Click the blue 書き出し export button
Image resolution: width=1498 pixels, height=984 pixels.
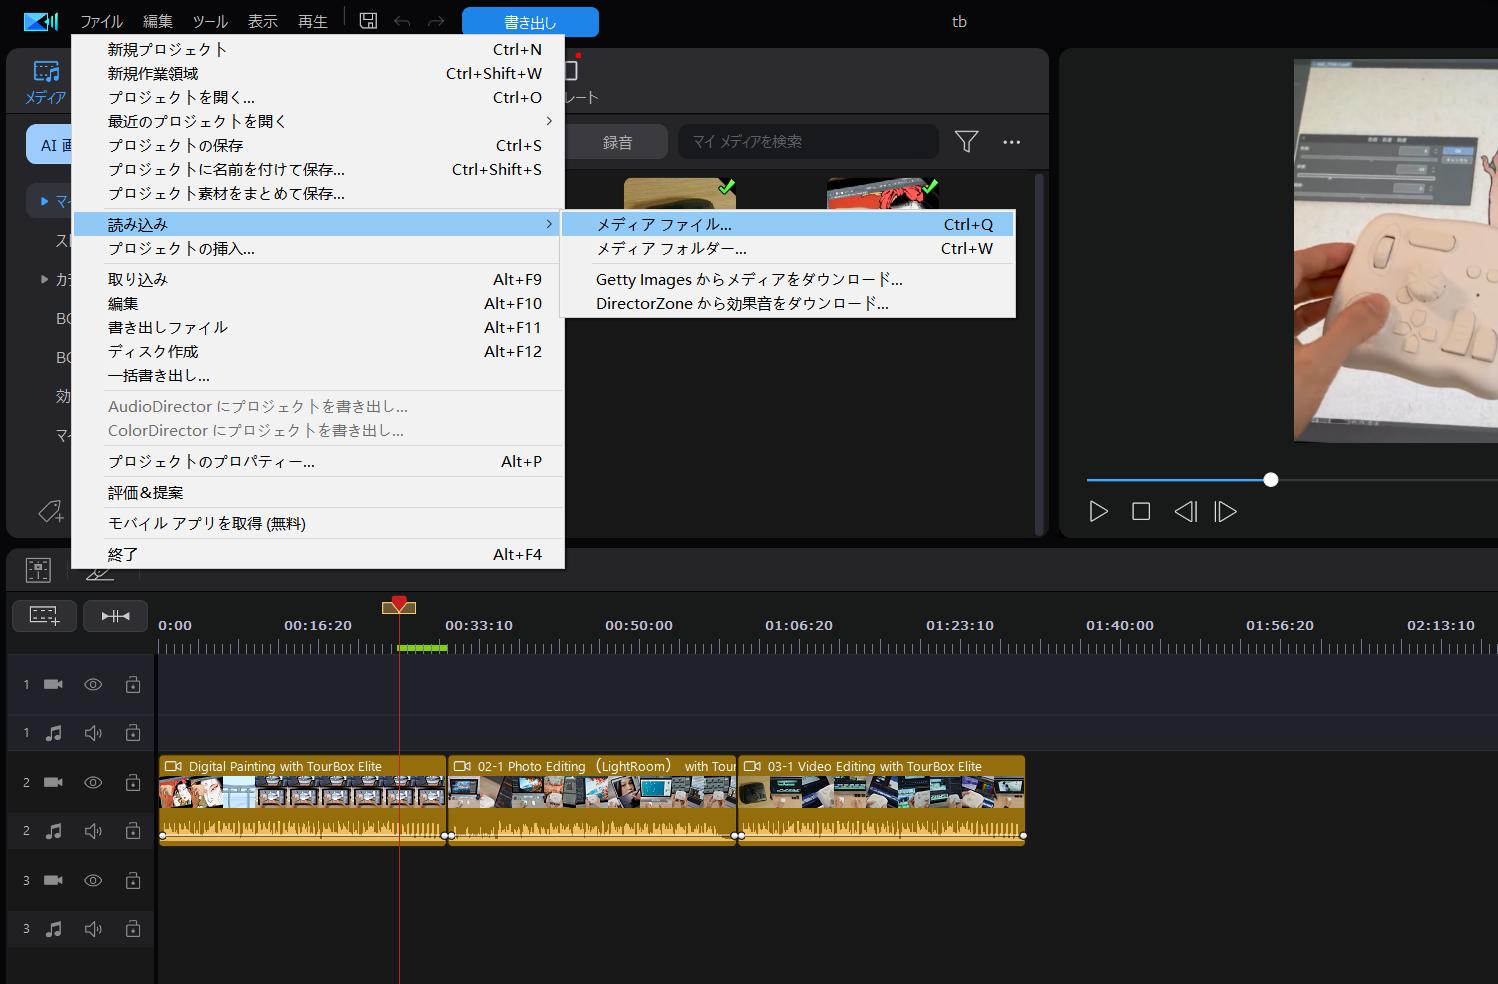pyautogui.click(x=530, y=22)
